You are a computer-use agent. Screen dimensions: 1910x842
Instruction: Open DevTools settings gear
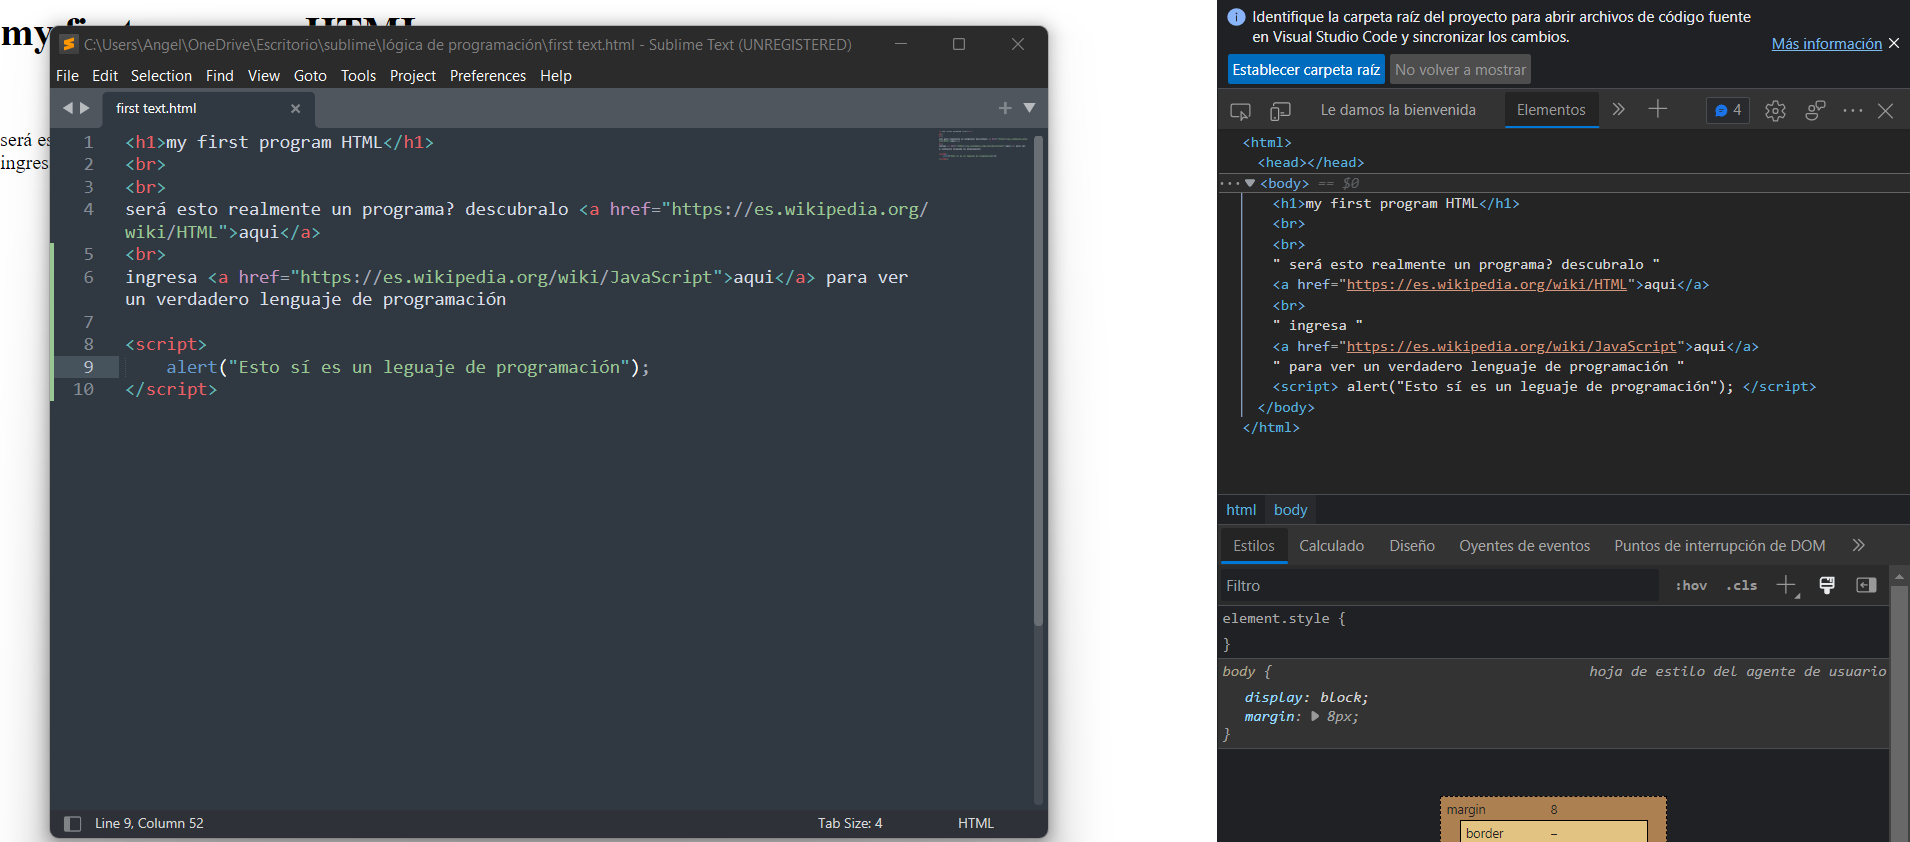click(1775, 111)
